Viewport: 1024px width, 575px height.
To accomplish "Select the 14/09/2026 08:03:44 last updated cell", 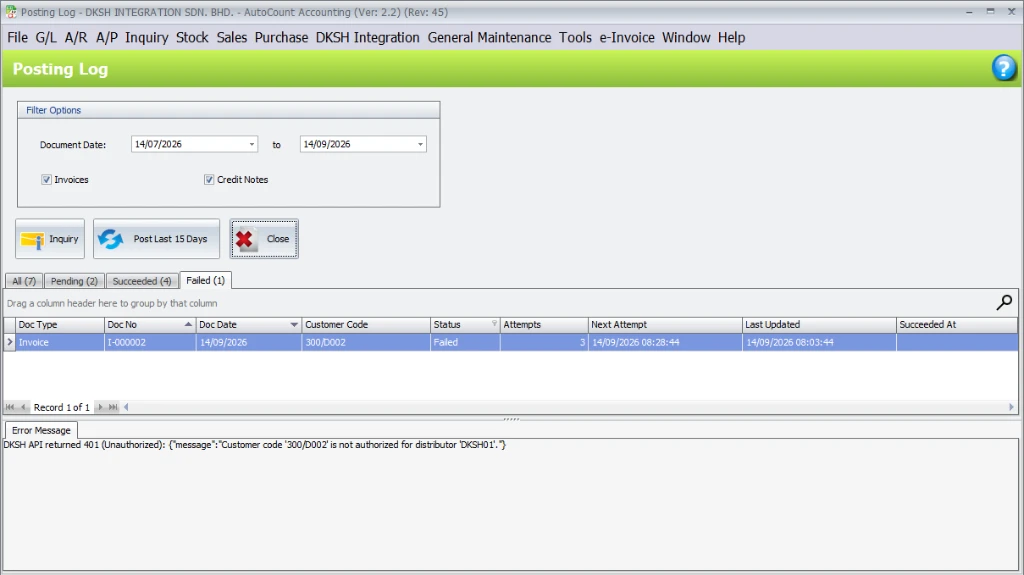I will 819,342.
